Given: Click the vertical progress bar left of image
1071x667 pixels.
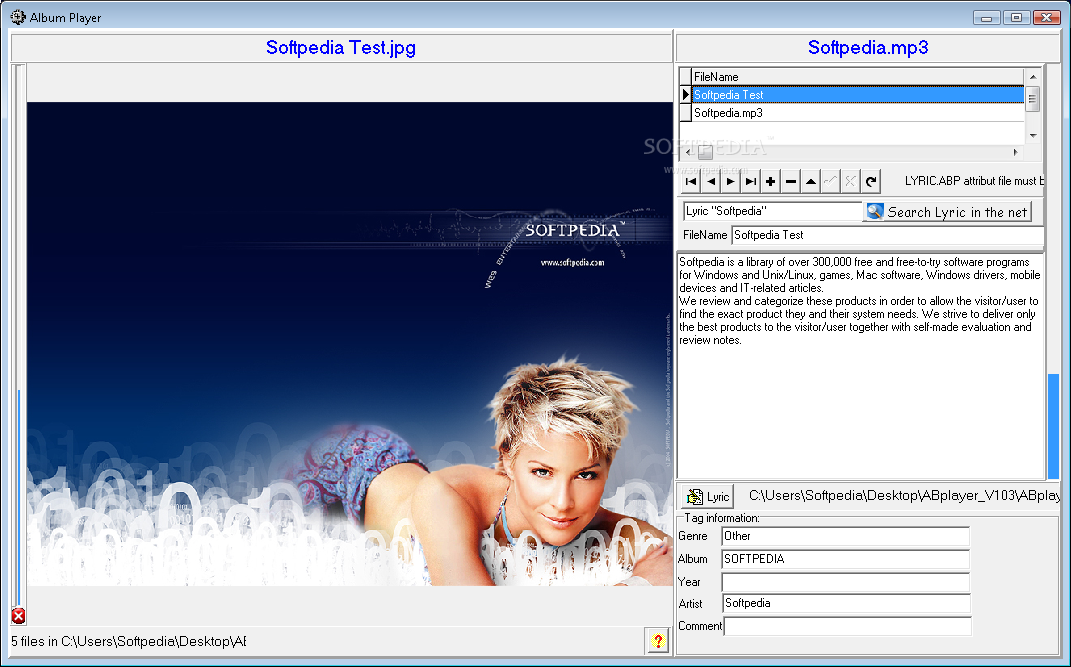Looking at the screenshot, I should [18, 335].
